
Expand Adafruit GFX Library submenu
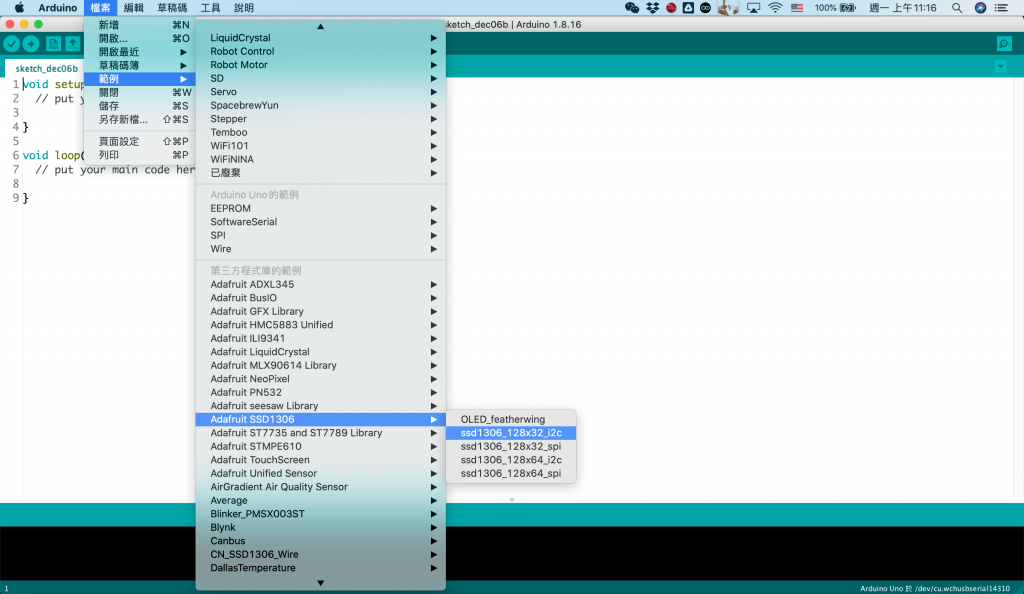tap(321, 311)
